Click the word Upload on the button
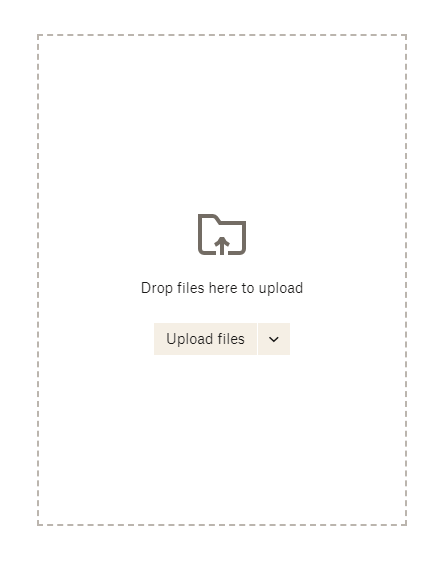Image resolution: width=441 pixels, height=562 pixels. pyautogui.click(x=190, y=339)
